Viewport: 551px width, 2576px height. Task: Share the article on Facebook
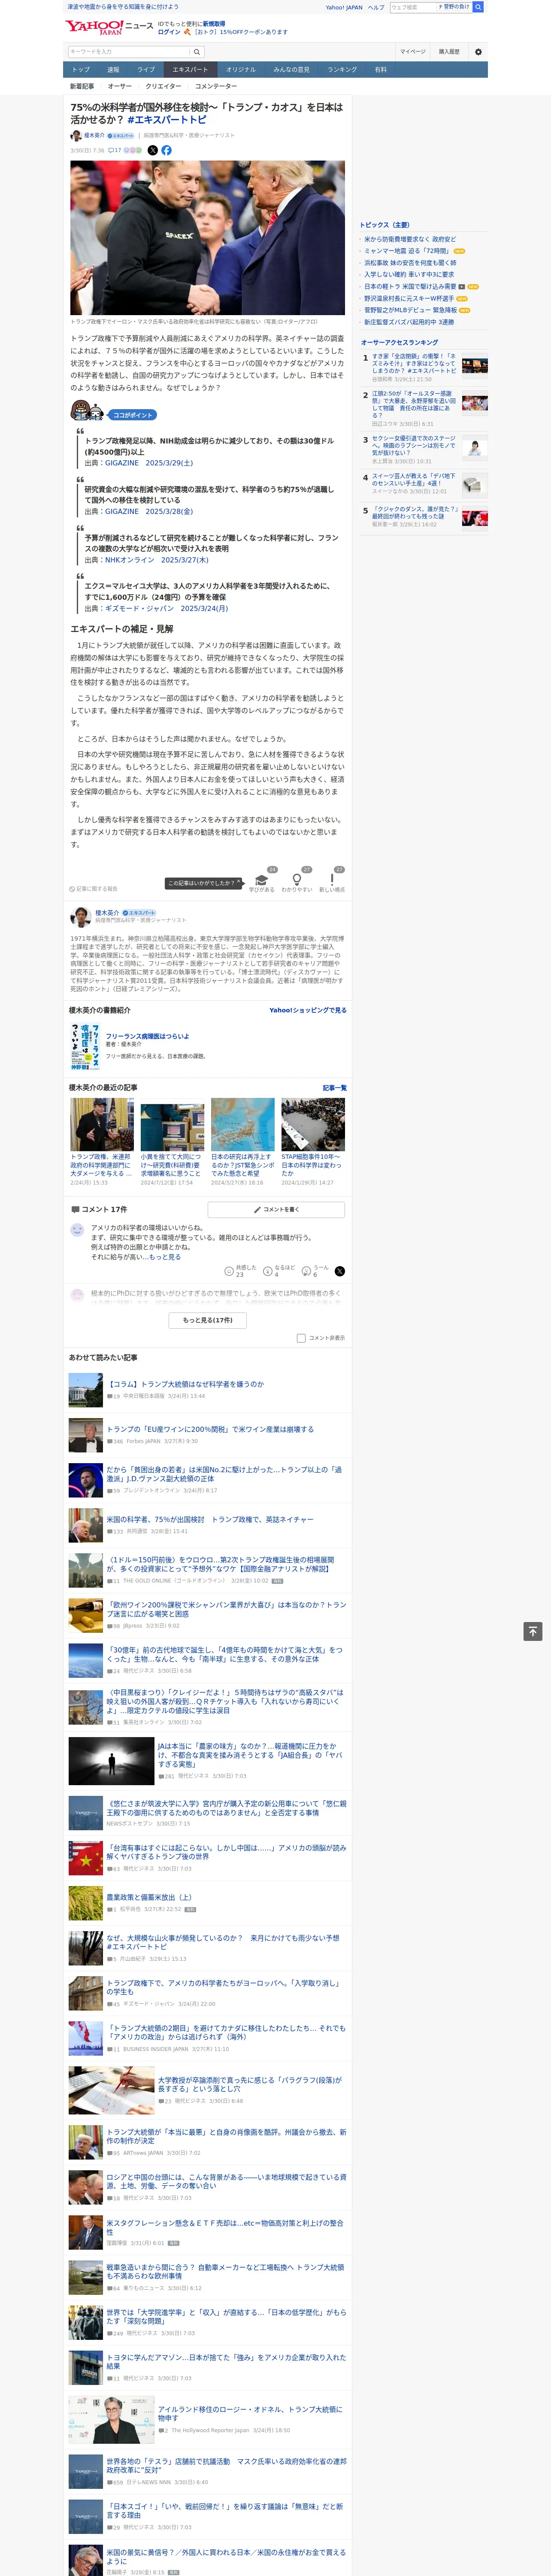[x=167, y=150]
